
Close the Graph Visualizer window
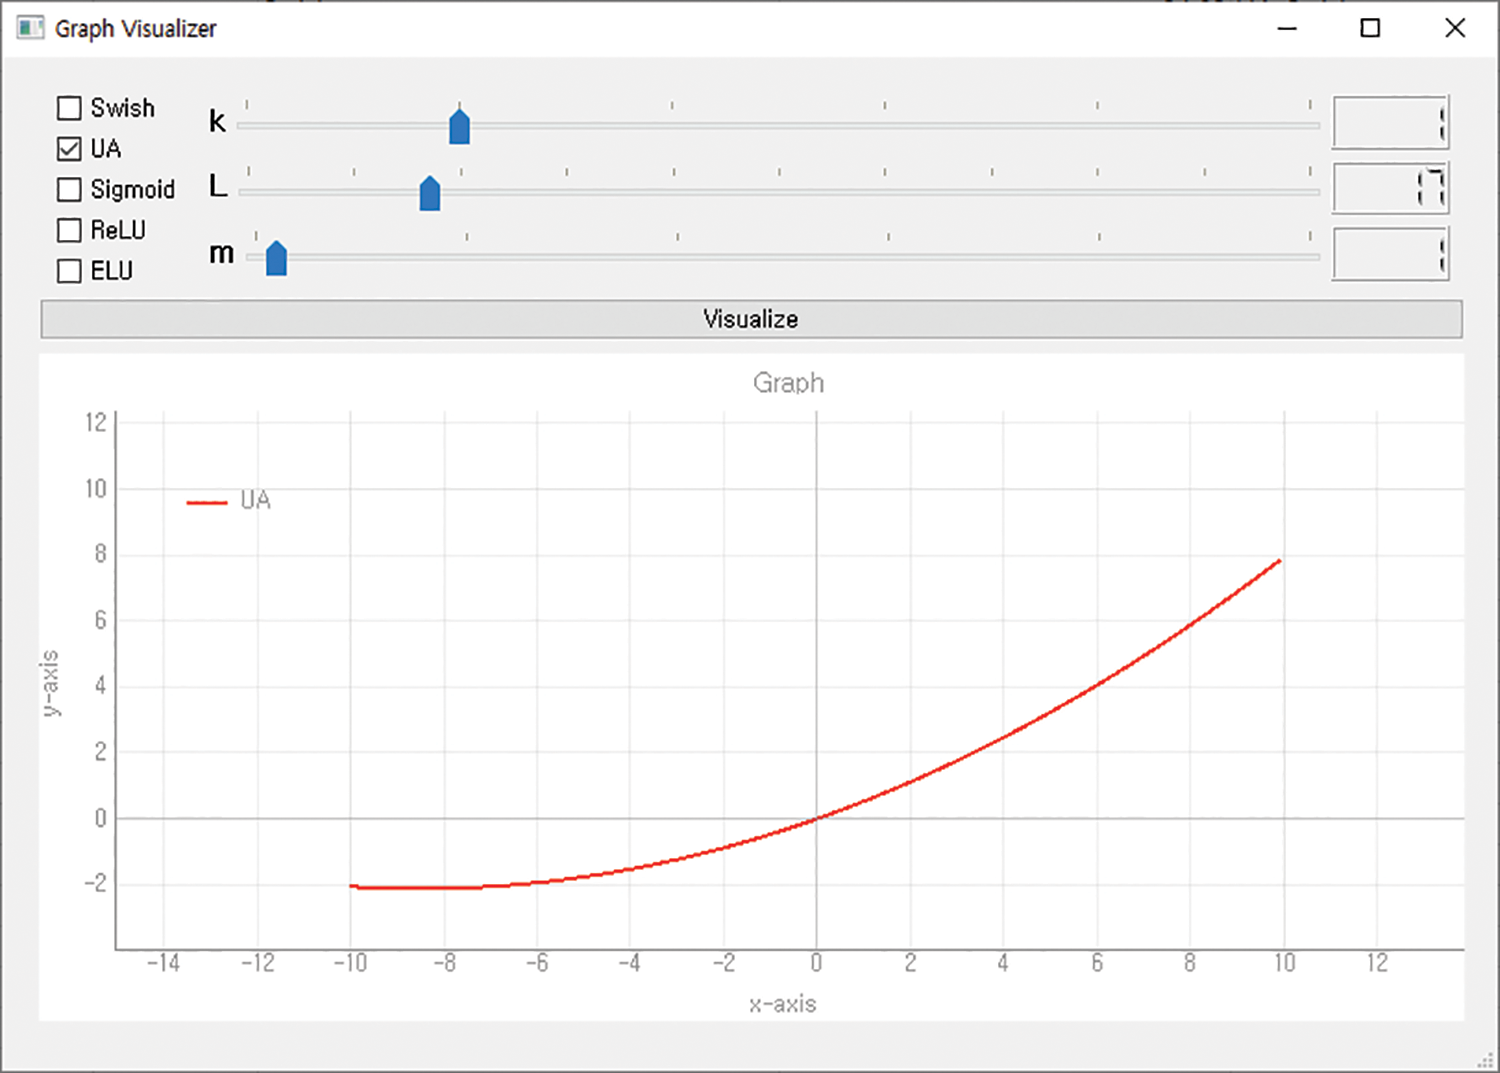point(1455,28)
